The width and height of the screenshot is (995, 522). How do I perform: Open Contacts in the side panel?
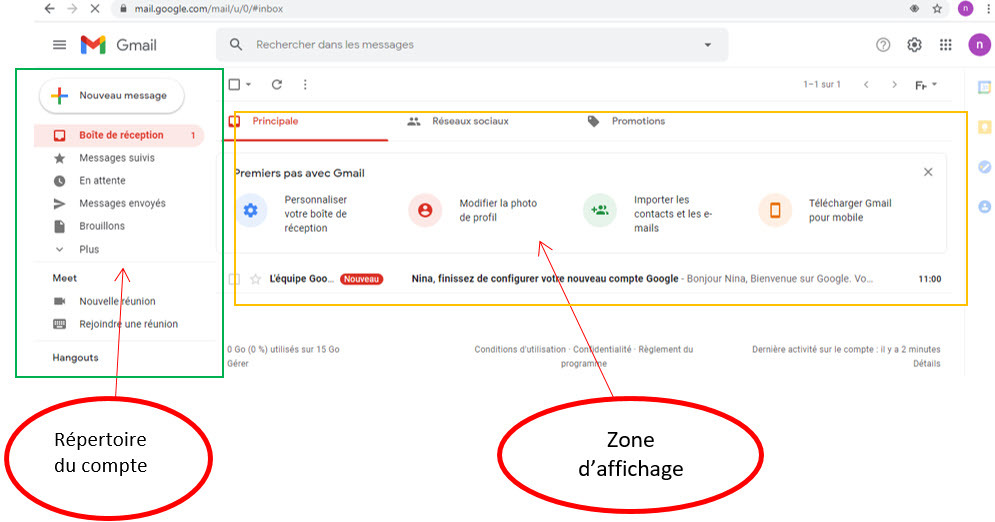pos(984,207)
